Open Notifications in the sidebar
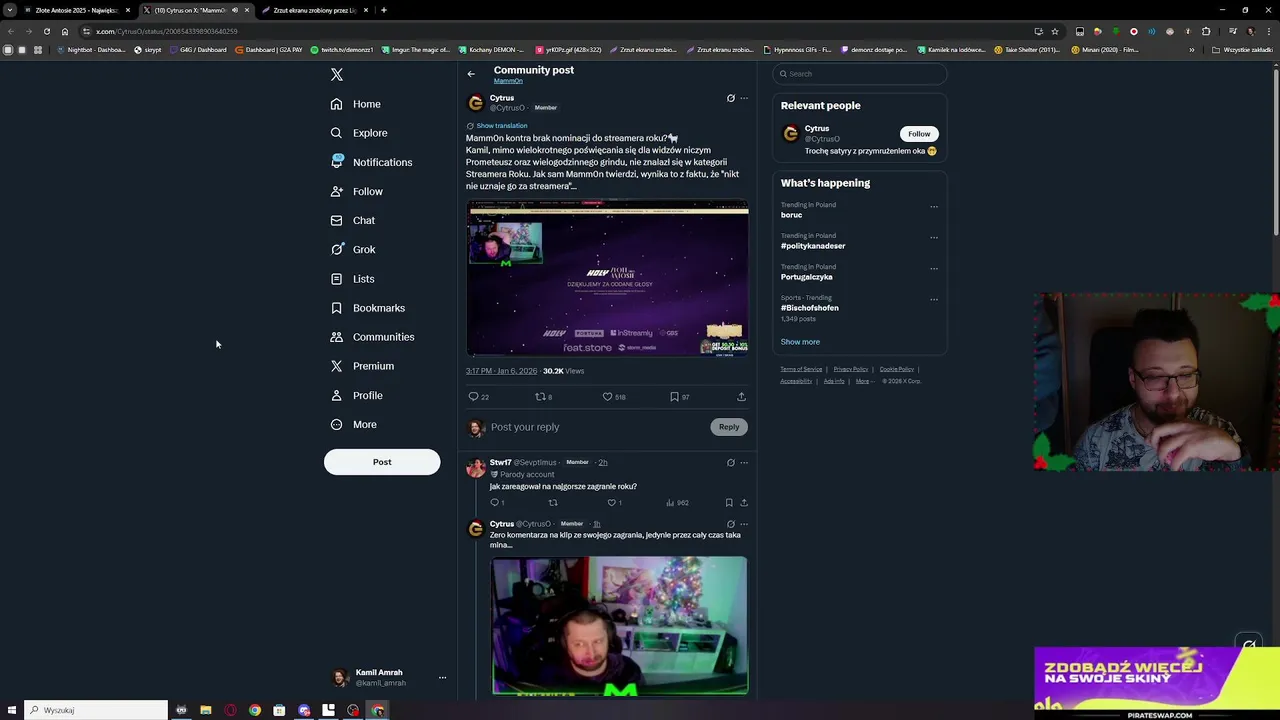Image resolution: width=1280 pixels, height=720 pixels. tap(371, 162)
